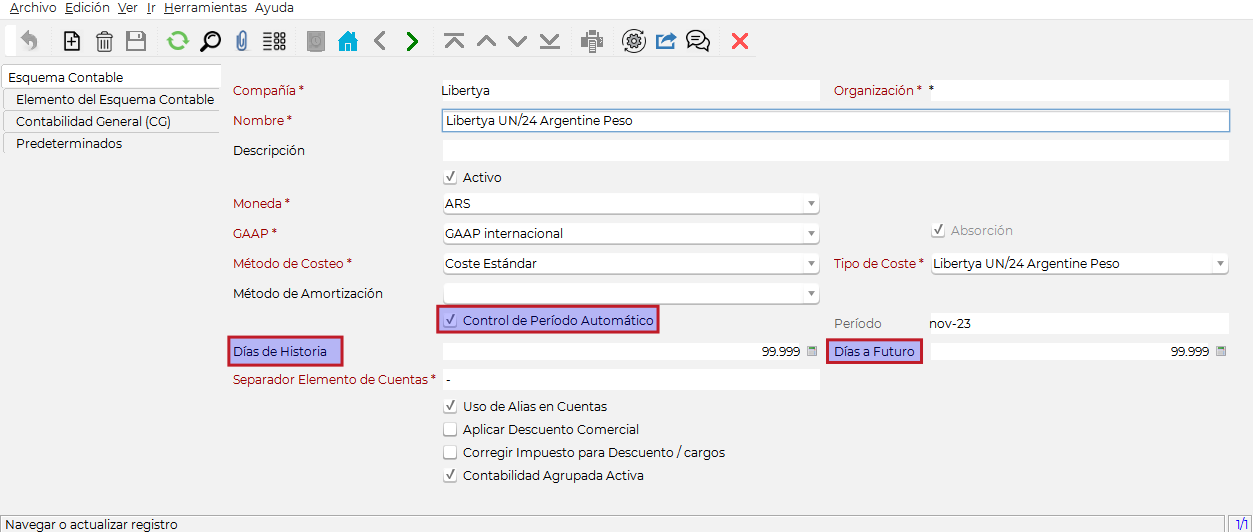
Task: Open the Moneda dropdown
Action: pos(811,204)
